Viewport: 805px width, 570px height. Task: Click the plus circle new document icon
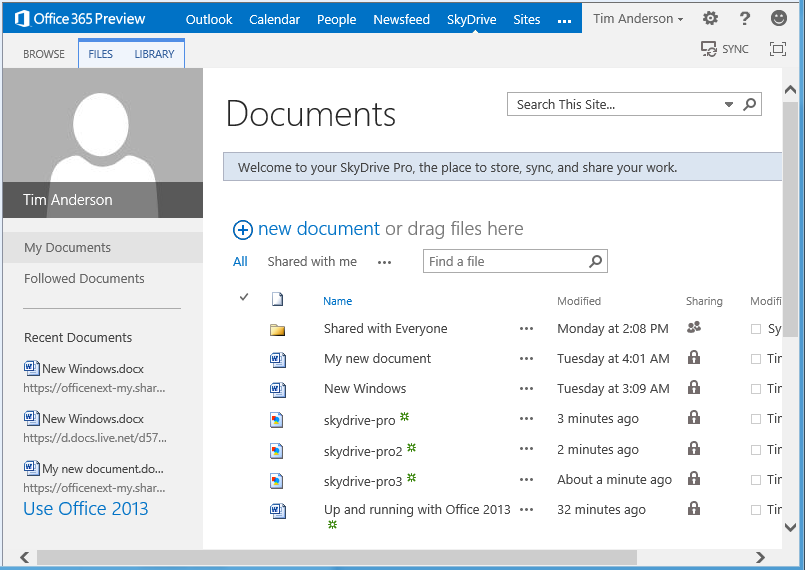tap(242, 230)
